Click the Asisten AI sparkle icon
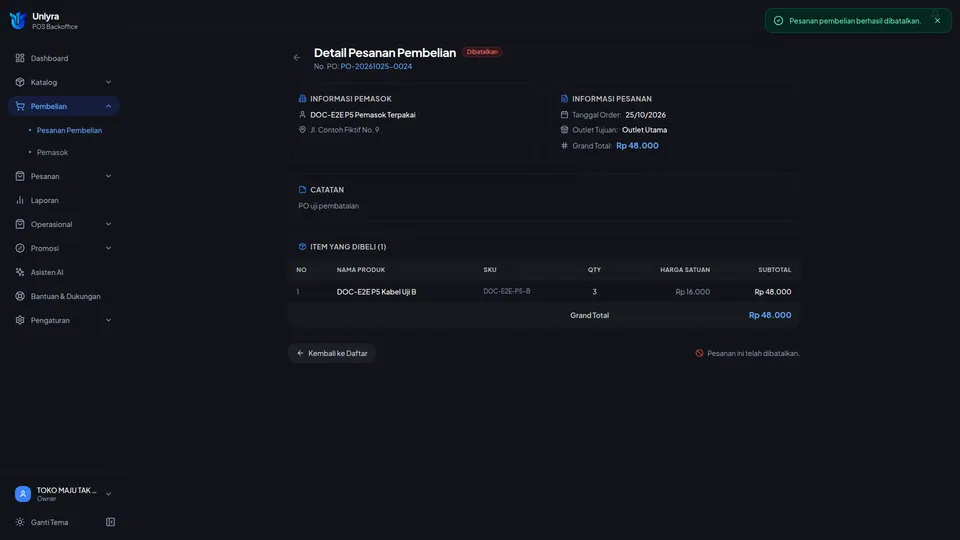Image resolution: width=960 pixels, height=540 pixels. (20, 272)
